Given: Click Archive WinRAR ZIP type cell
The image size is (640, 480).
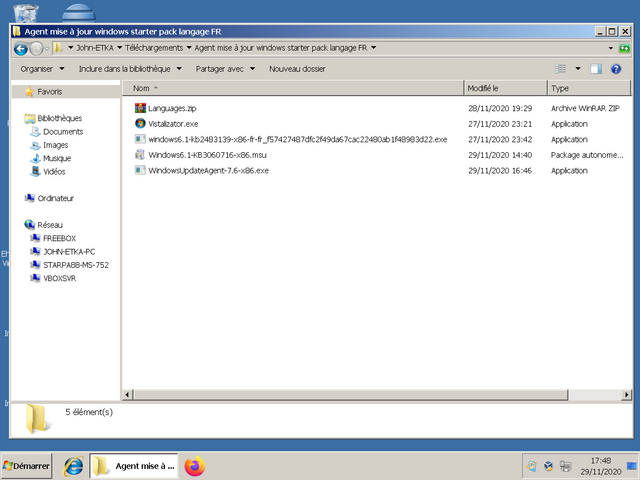Looking at the screenshot, I should 585,109.
